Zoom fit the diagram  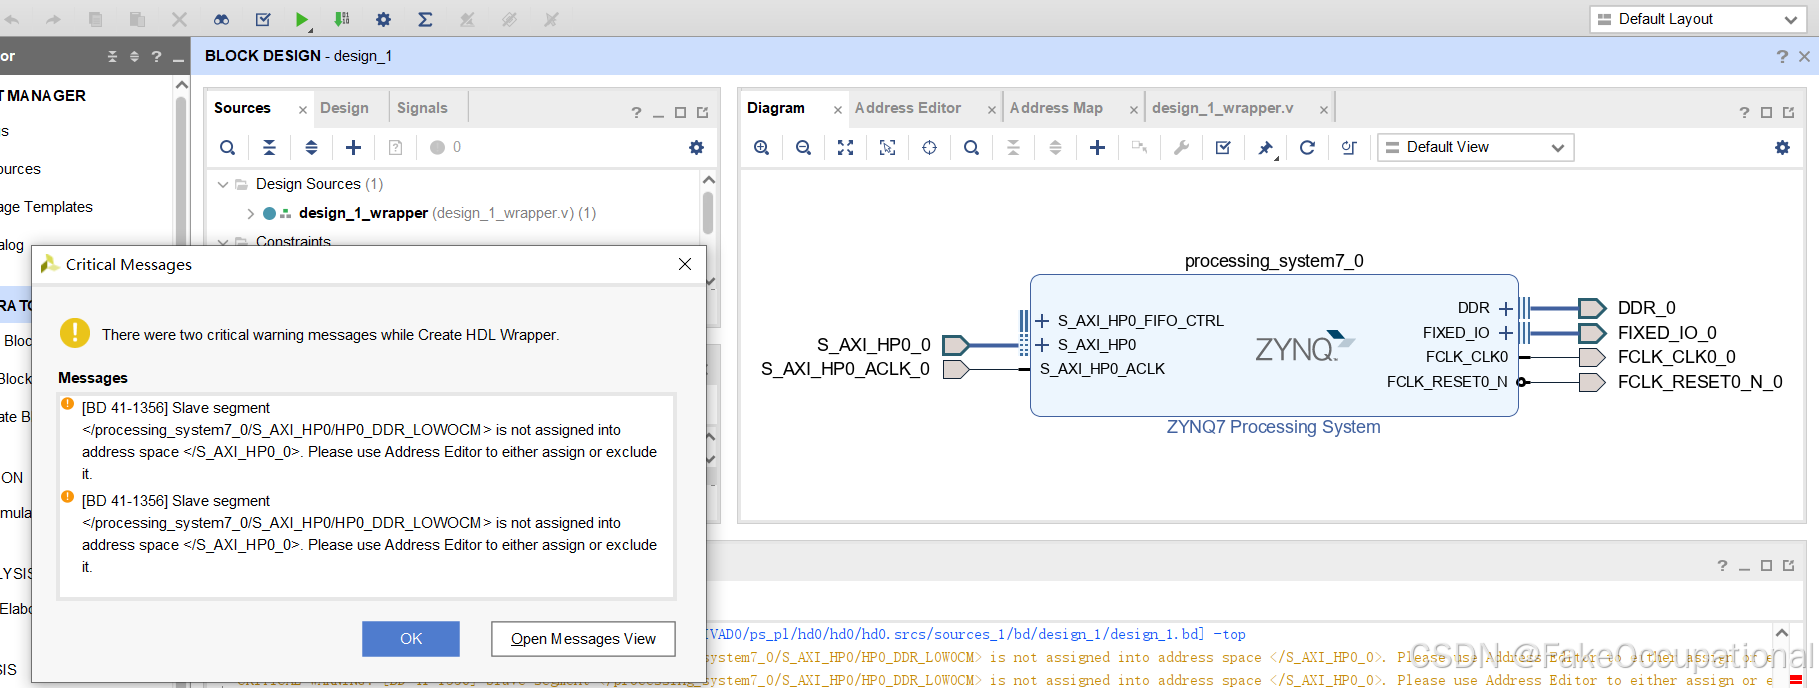pyautogui.click(x=845, y=147)
